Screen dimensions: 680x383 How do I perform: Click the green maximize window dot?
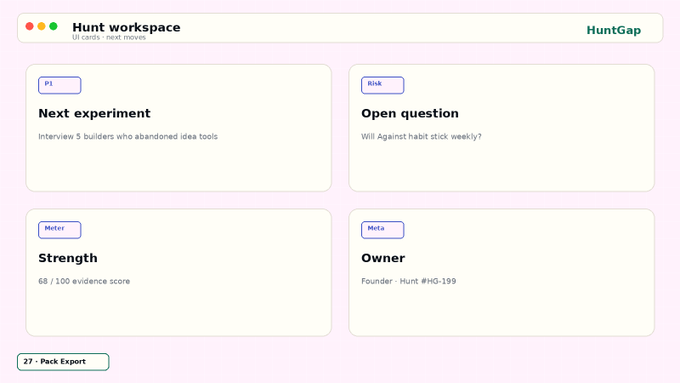tap(53, 26)
